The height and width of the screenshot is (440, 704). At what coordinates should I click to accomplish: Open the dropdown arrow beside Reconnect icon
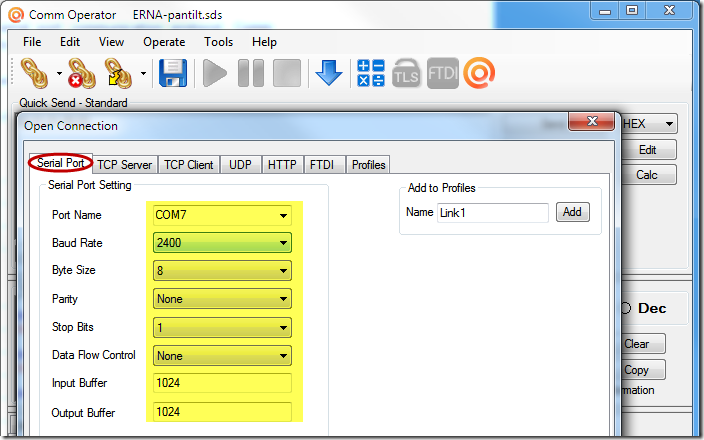click(143, 73)
